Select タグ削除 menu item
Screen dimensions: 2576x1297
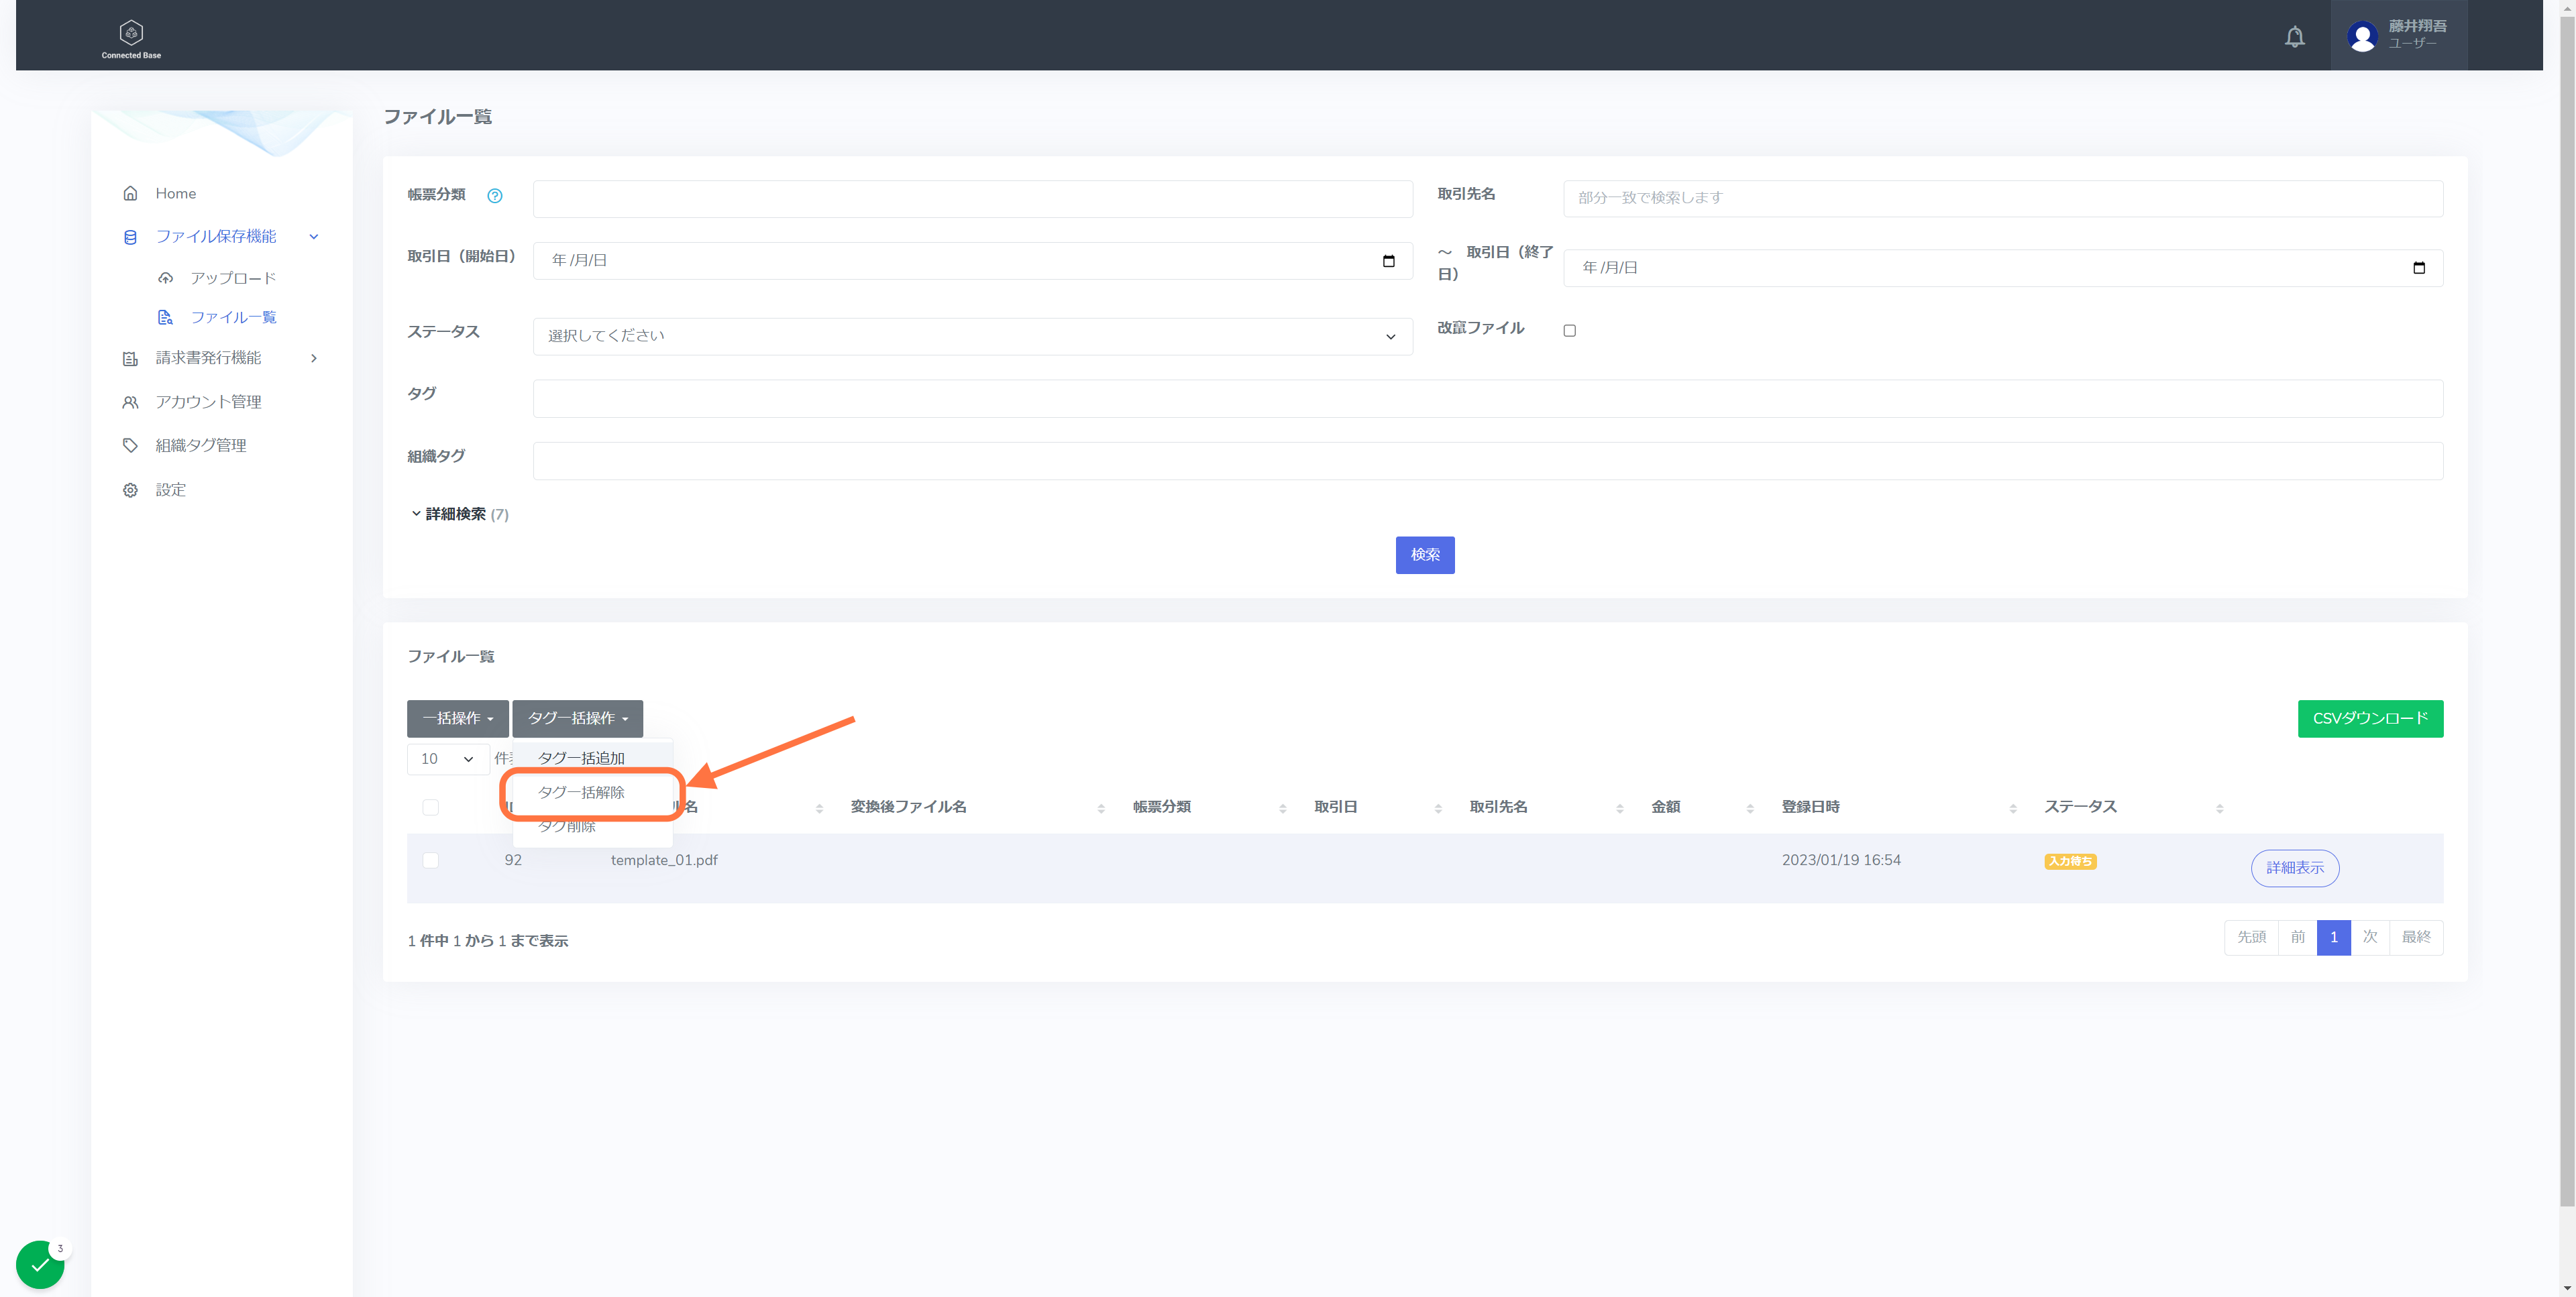point(592,826)
